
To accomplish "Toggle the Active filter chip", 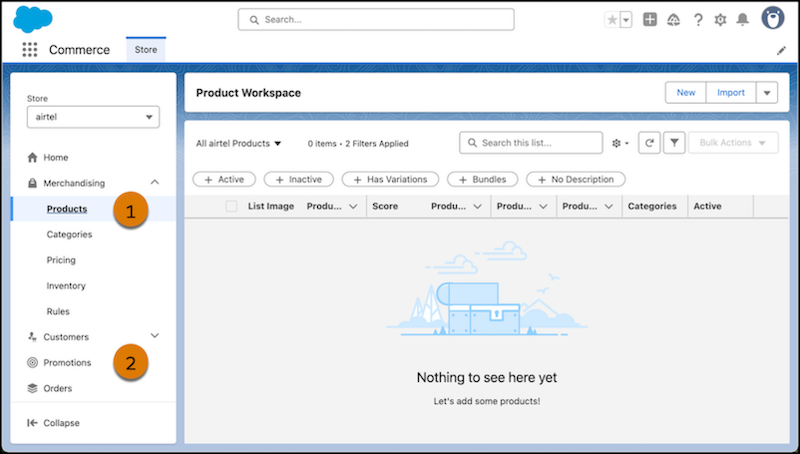I will coord(224,180).
